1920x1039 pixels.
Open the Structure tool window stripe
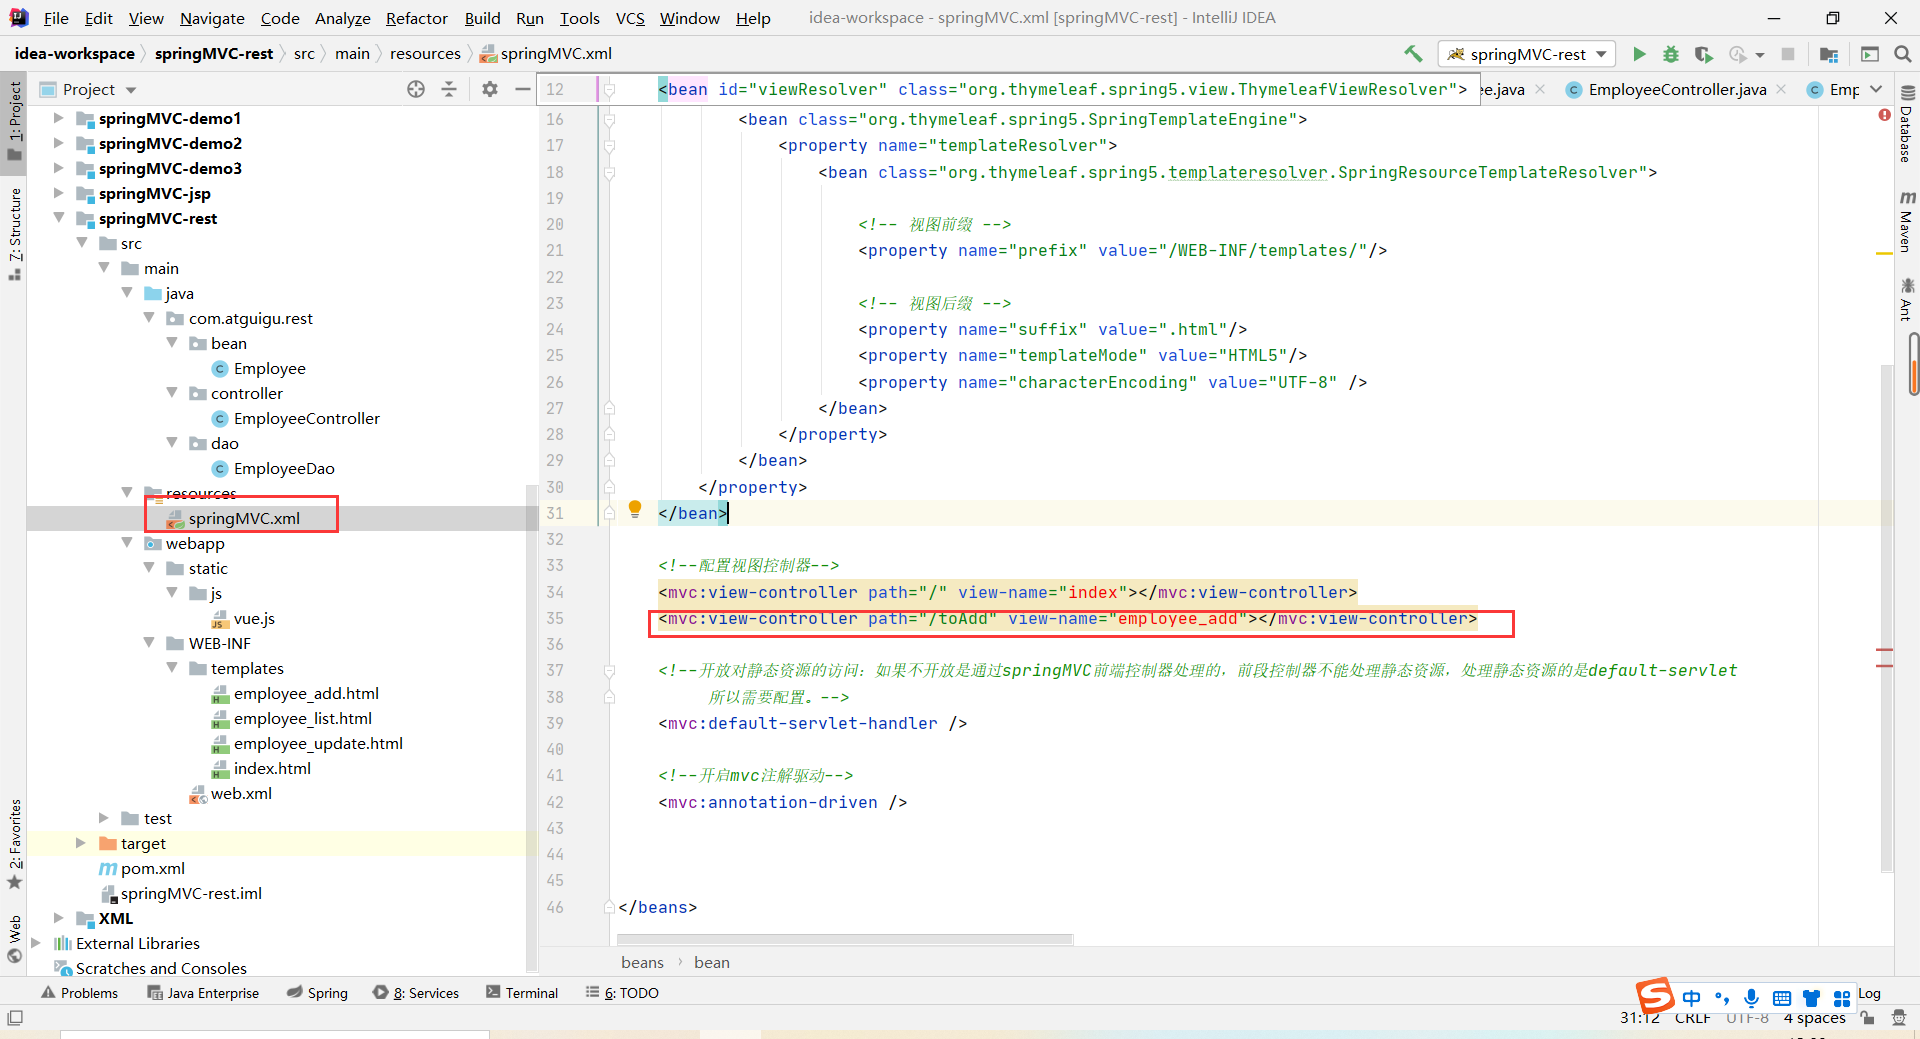[x=14, y=233]
